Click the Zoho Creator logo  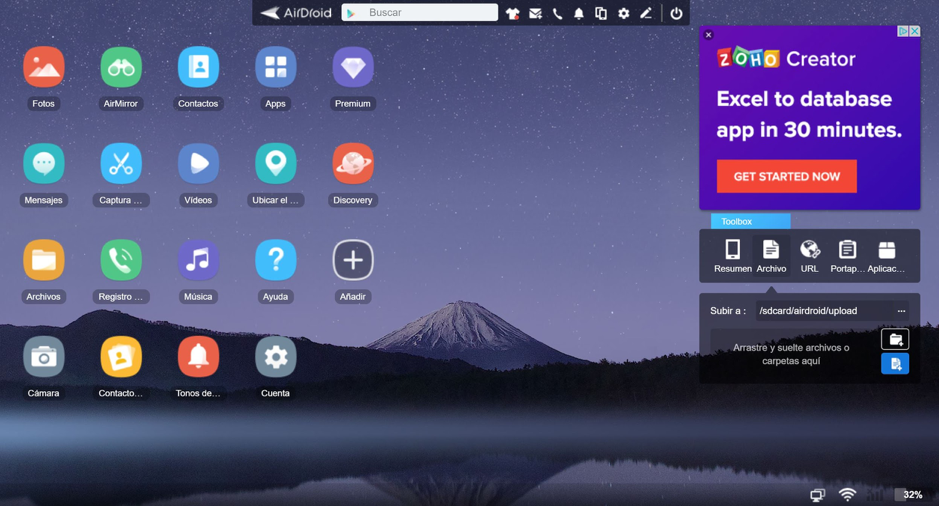pos(786,59)
